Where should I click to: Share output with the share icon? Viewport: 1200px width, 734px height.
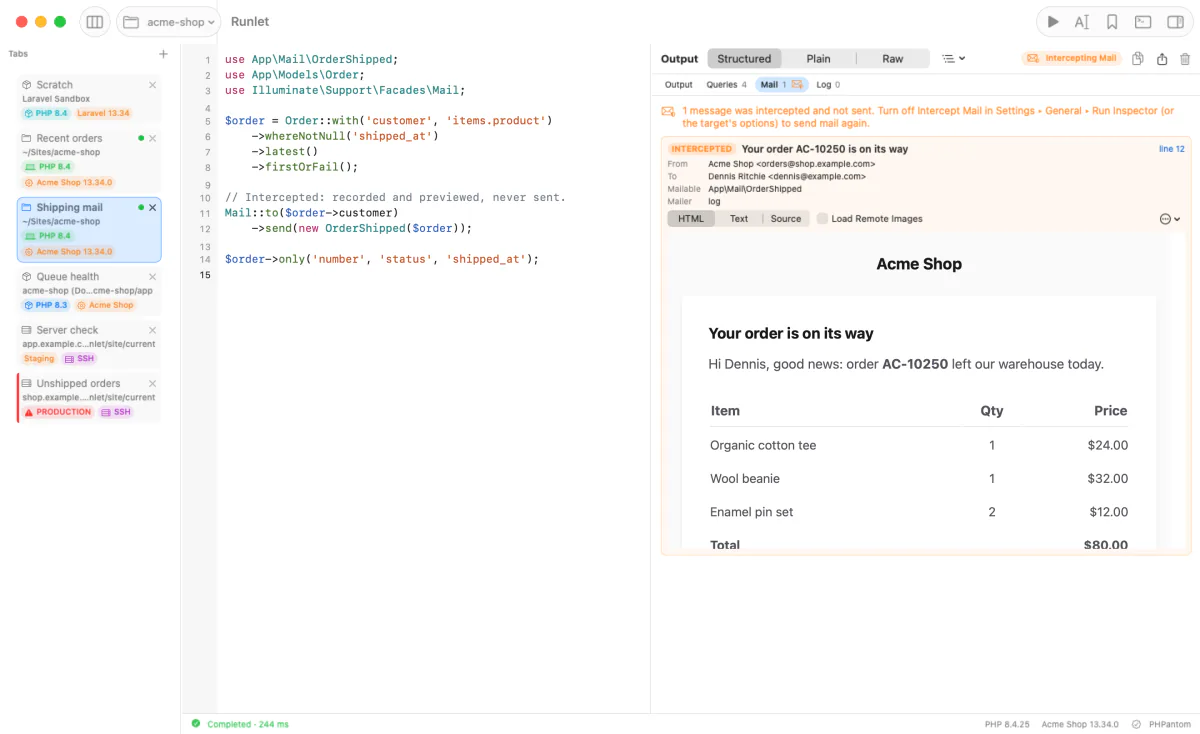coord(1162,59)
